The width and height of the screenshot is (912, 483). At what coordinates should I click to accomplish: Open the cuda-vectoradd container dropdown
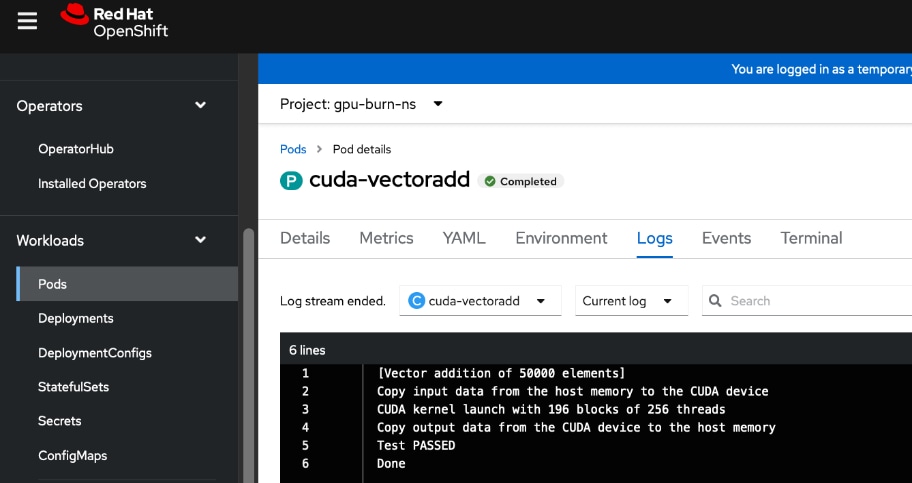click(480, 301)
